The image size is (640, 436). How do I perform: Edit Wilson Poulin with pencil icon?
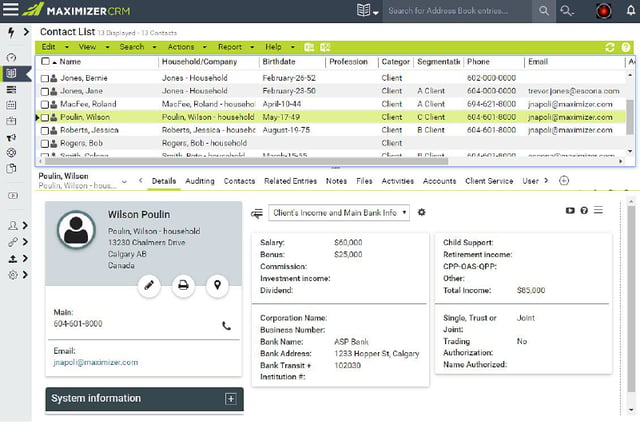coord(149,285)
